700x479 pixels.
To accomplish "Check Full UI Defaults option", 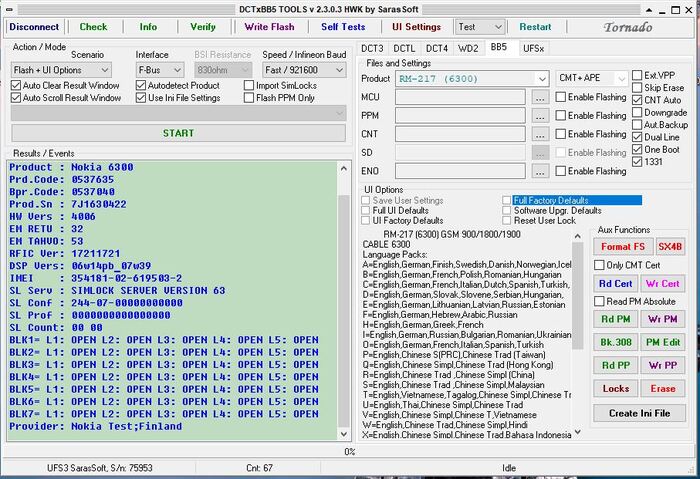I will (366, 210).
